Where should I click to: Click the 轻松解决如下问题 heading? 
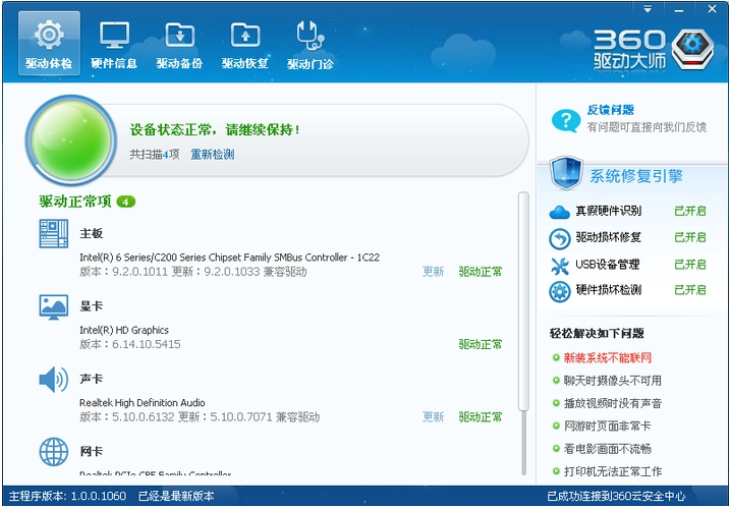coord(597,333)
